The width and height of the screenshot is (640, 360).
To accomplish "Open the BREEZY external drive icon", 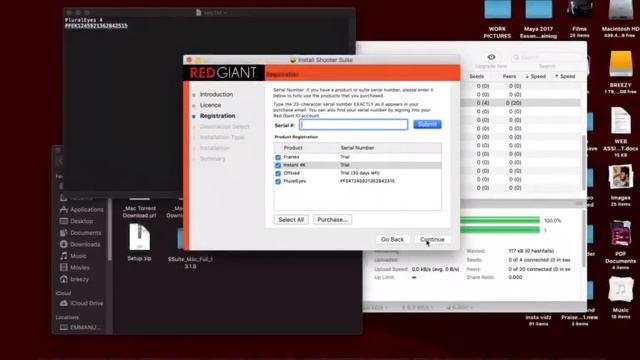I will 620,73.
